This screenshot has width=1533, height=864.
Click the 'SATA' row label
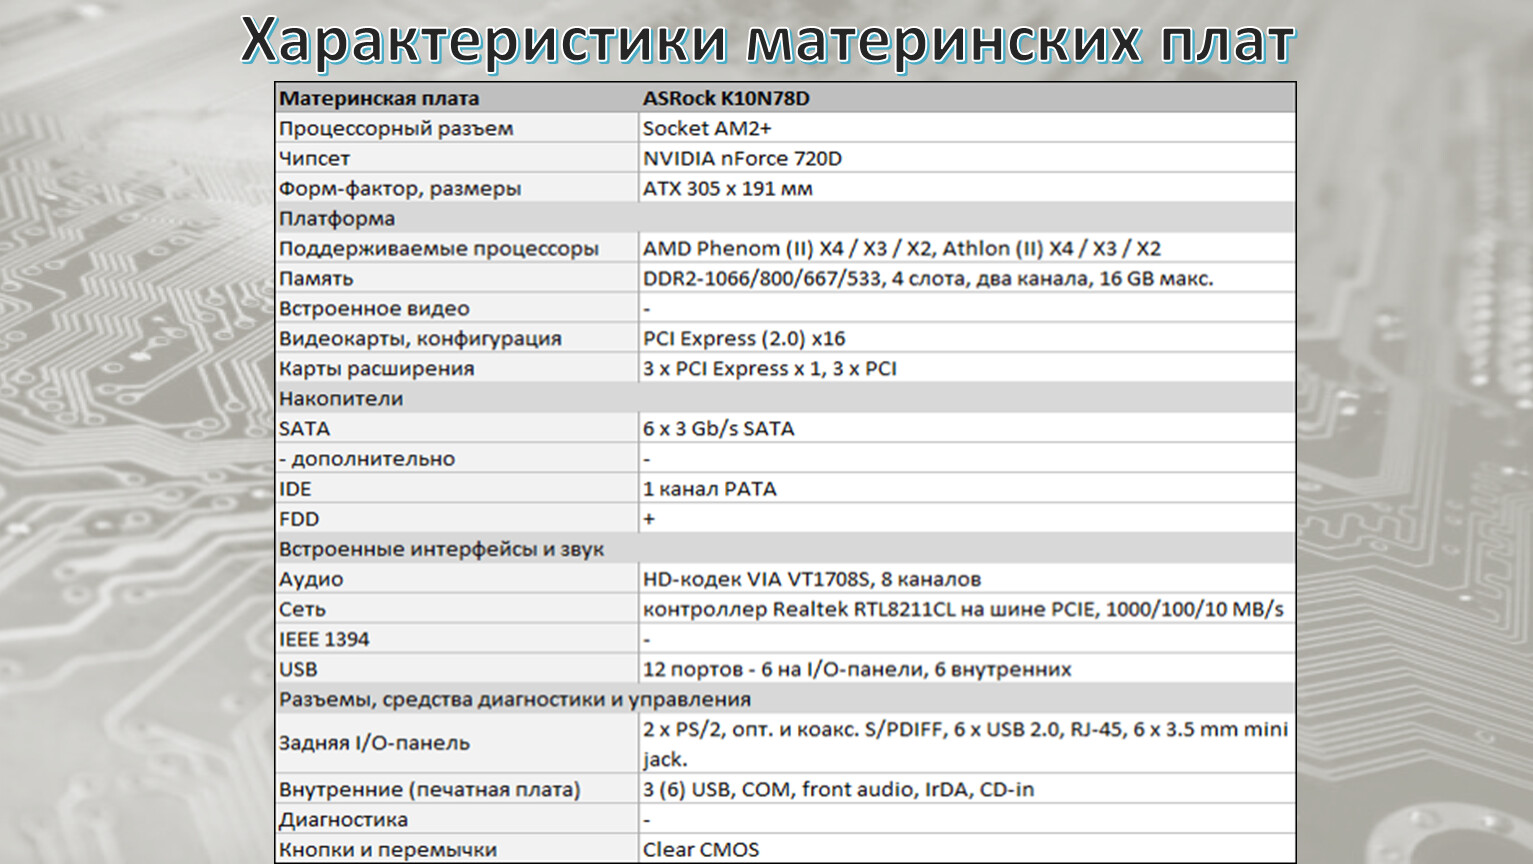pyautogui.click(x=304, y=428)
